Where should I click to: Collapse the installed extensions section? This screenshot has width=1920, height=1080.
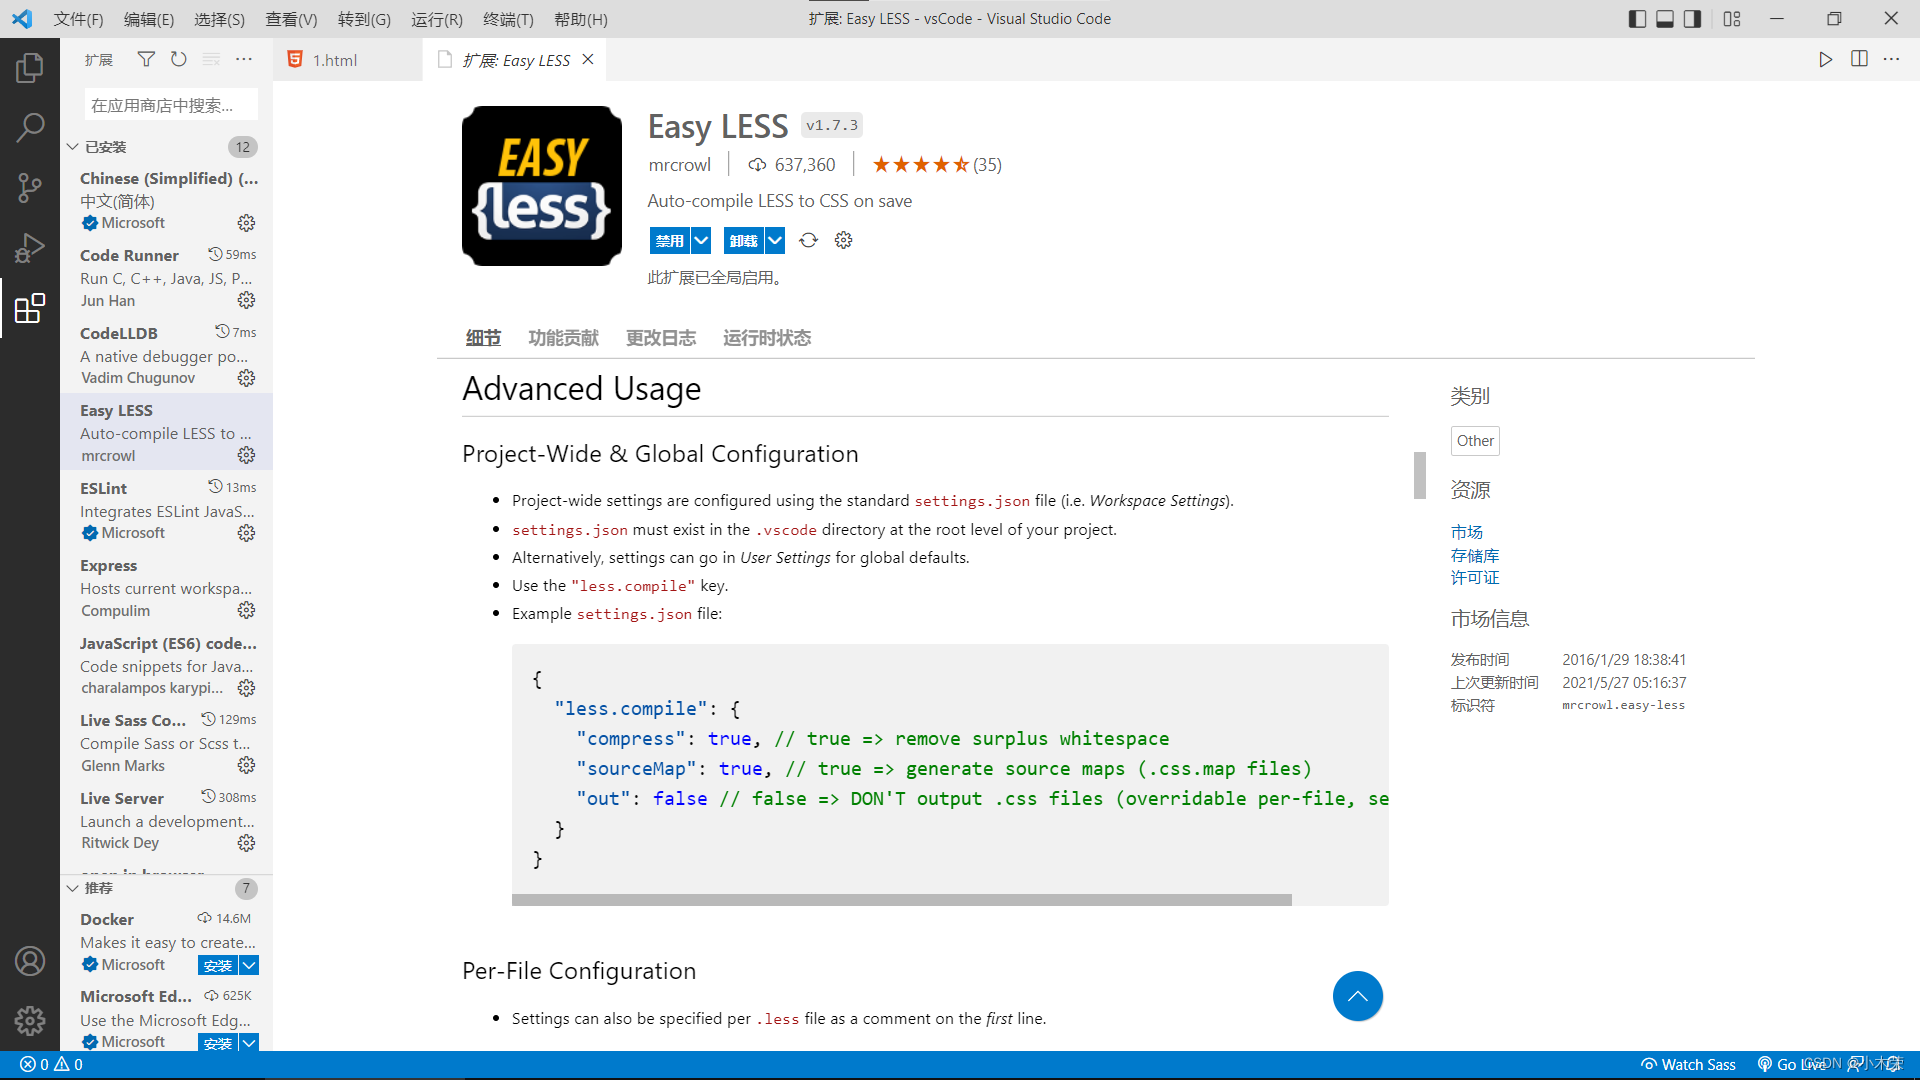[x=73, y=147]
